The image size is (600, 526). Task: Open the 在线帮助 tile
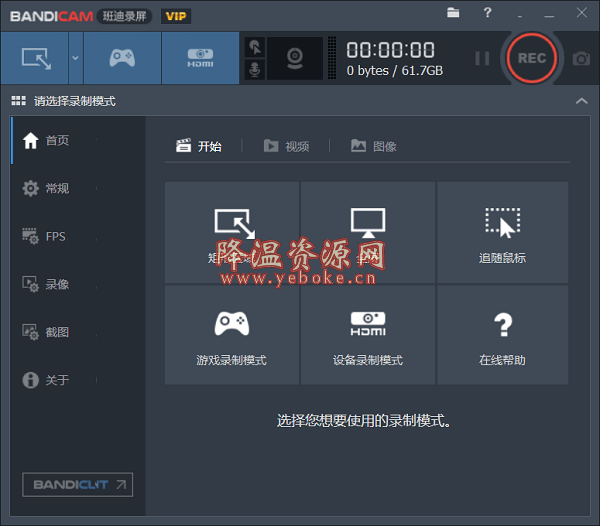click(502, 335)
